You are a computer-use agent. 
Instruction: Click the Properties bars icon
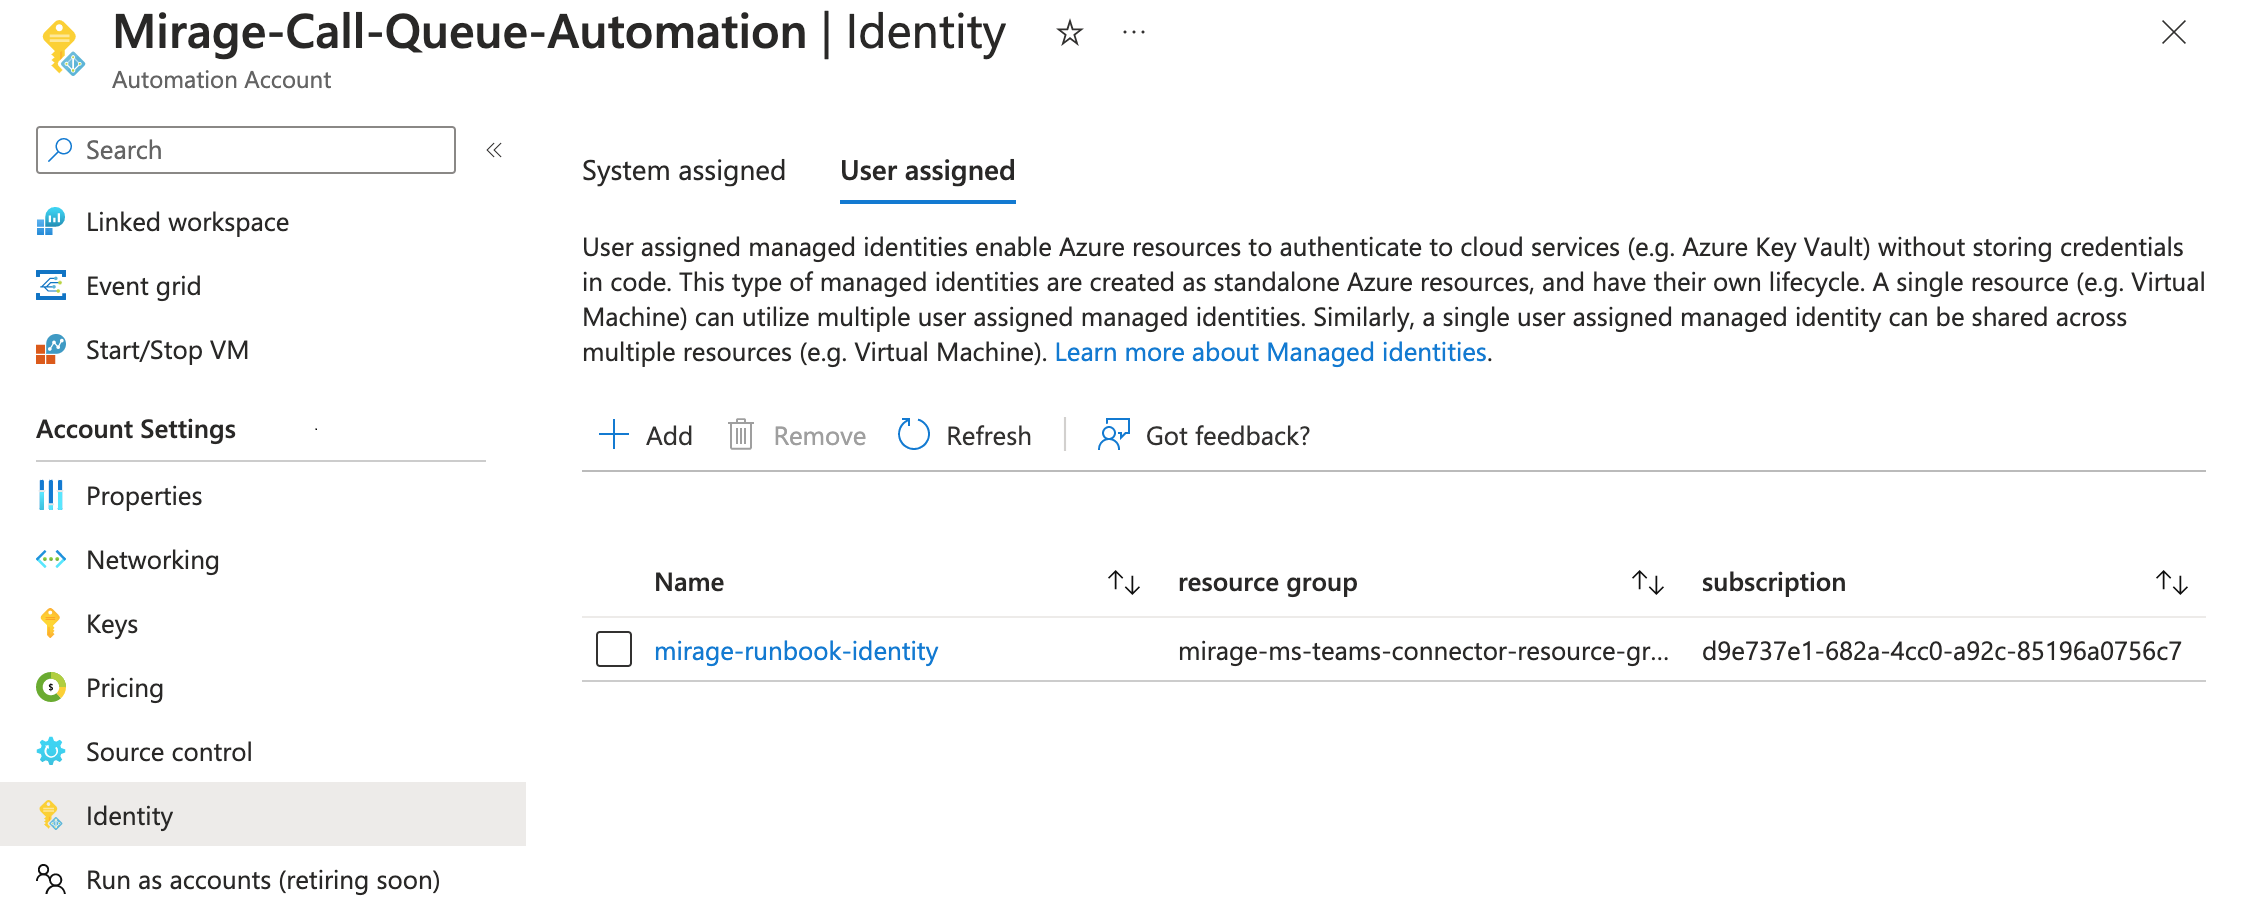click(51, 495)
